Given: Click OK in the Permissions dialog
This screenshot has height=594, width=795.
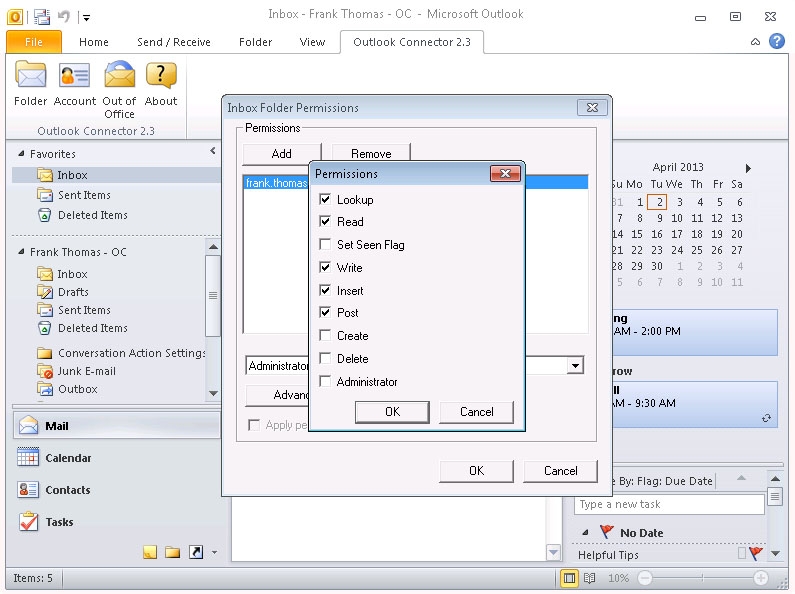Looking at the screenshot, I should pyautogui.click(x=392, y=412).
